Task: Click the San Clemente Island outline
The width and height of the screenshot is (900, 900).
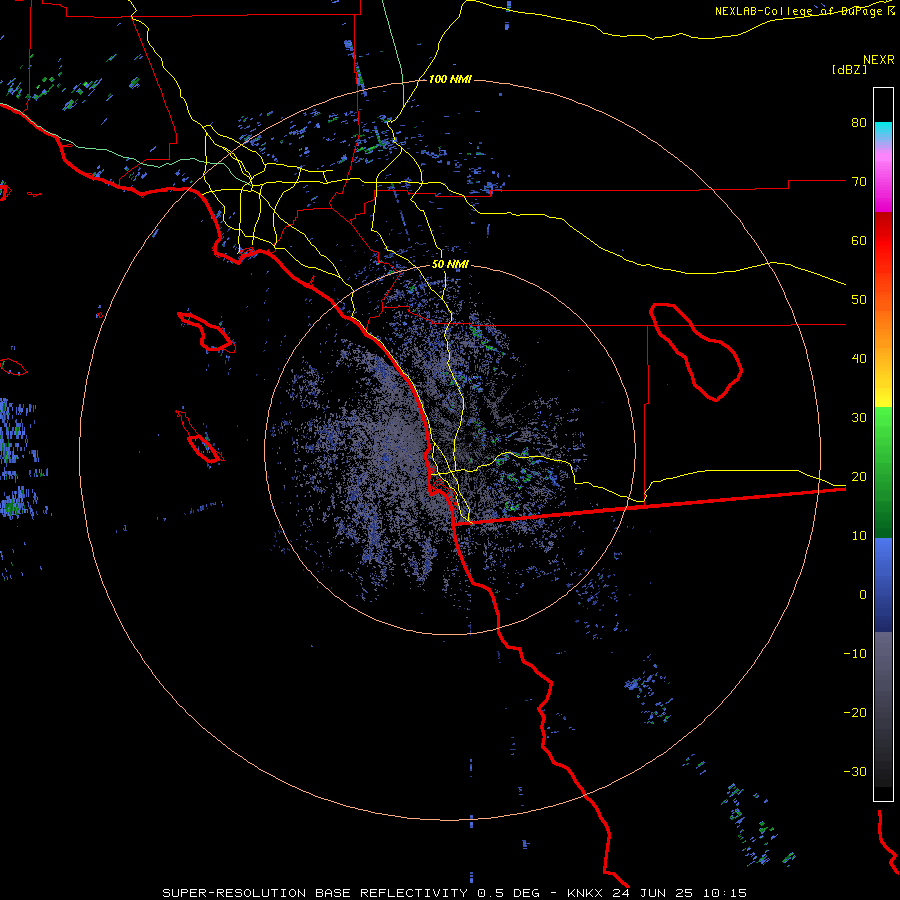Action: [200, 437]
